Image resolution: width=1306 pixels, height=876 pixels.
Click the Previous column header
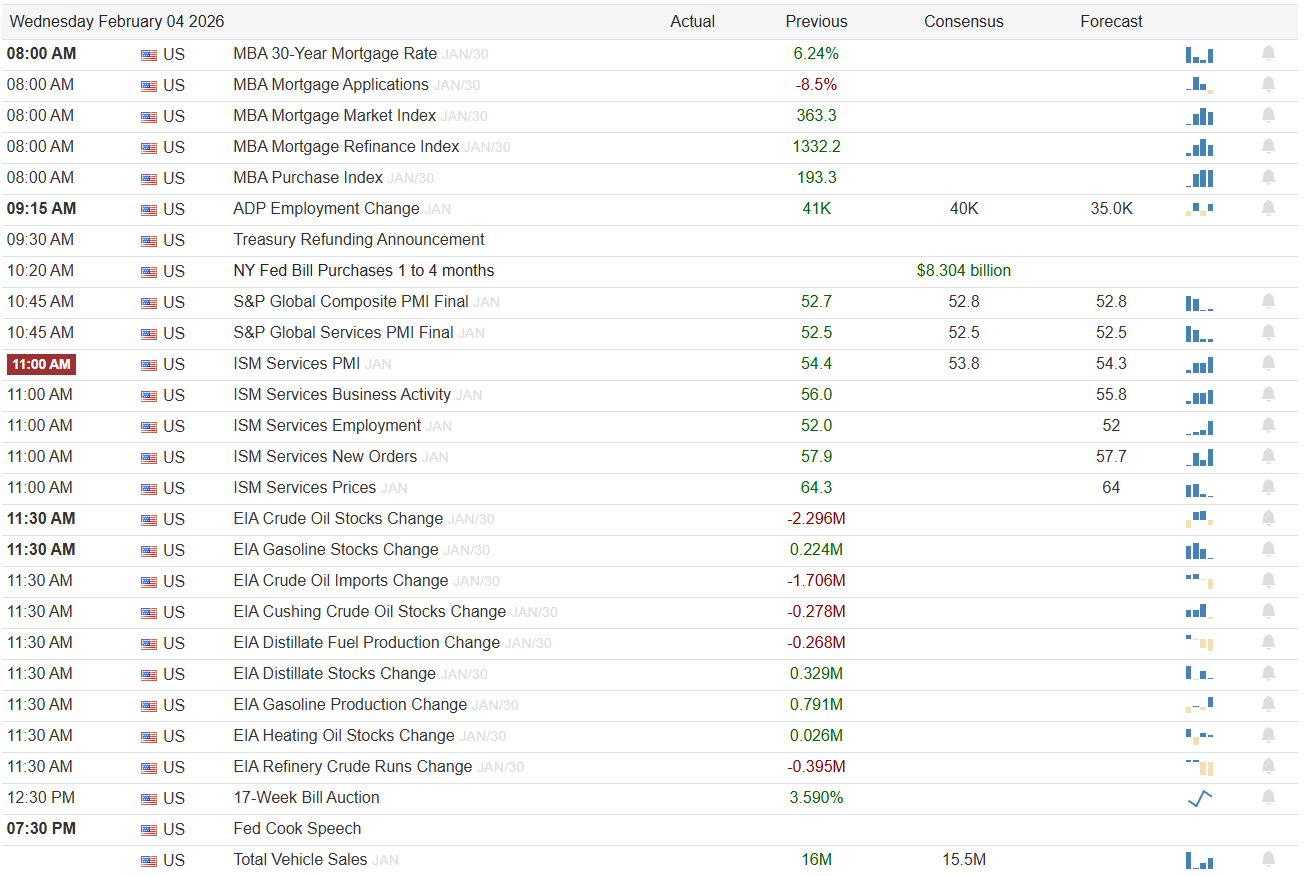click(816, 21)
